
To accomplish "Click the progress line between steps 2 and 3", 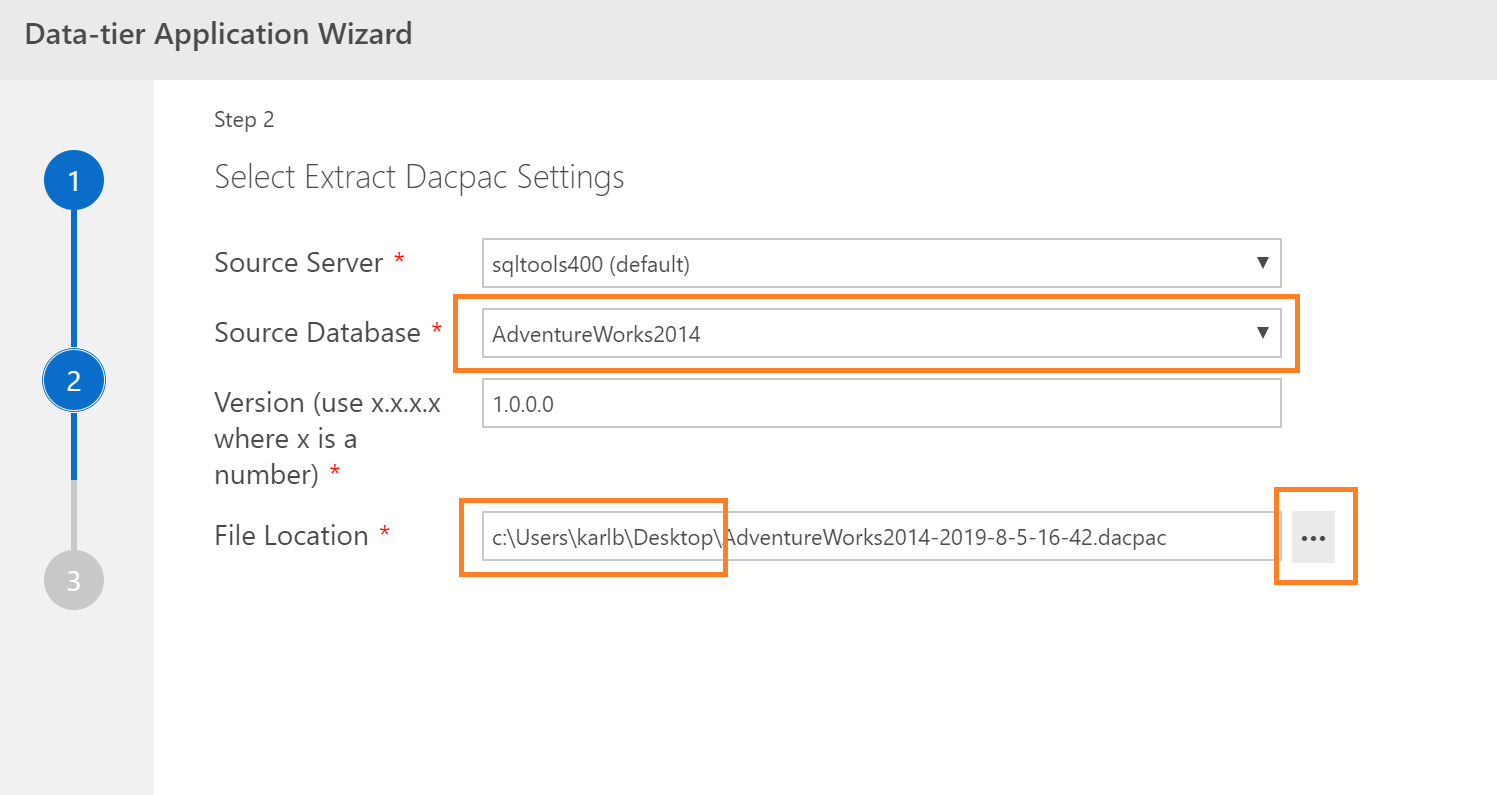I will point(73,480).
